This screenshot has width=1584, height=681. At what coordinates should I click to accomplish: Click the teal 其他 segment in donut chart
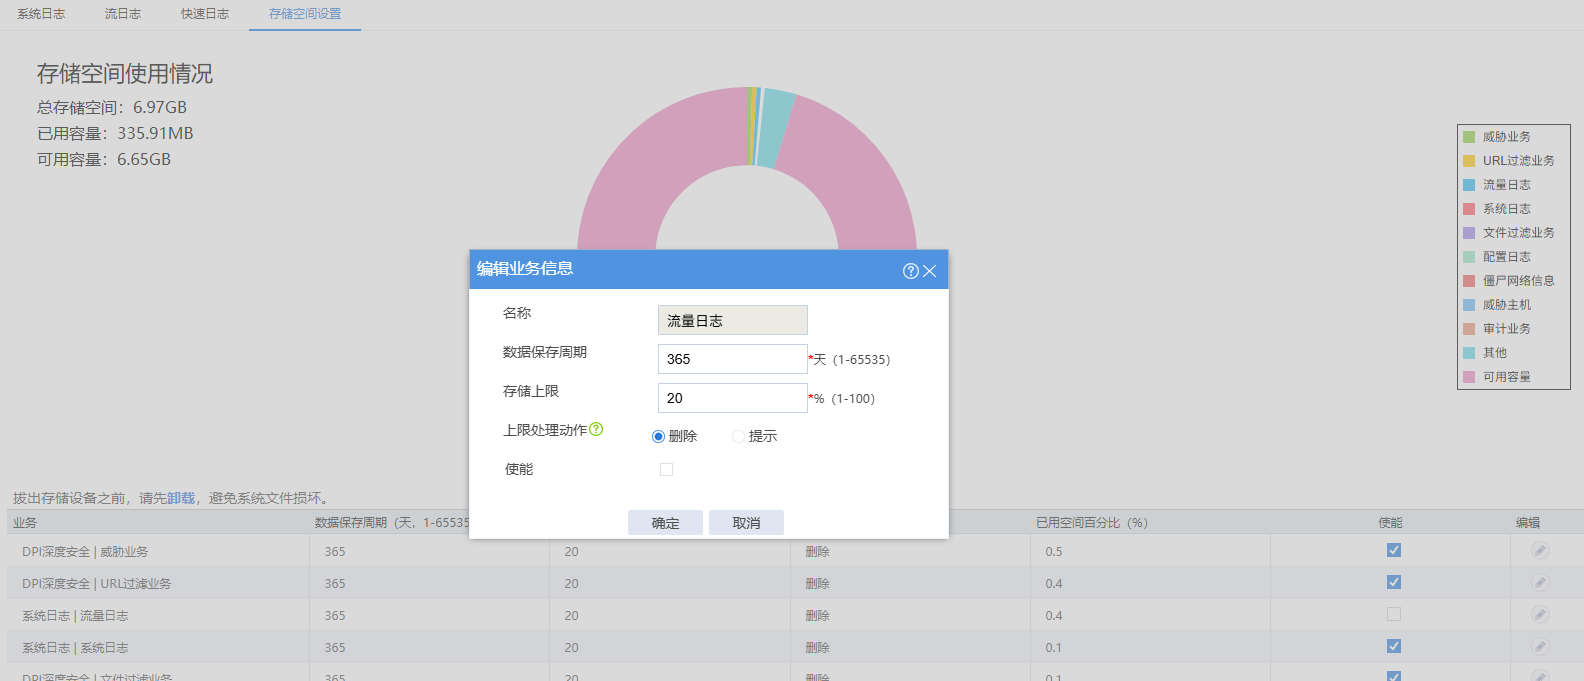pyautogui.click(x=775, y=128)
